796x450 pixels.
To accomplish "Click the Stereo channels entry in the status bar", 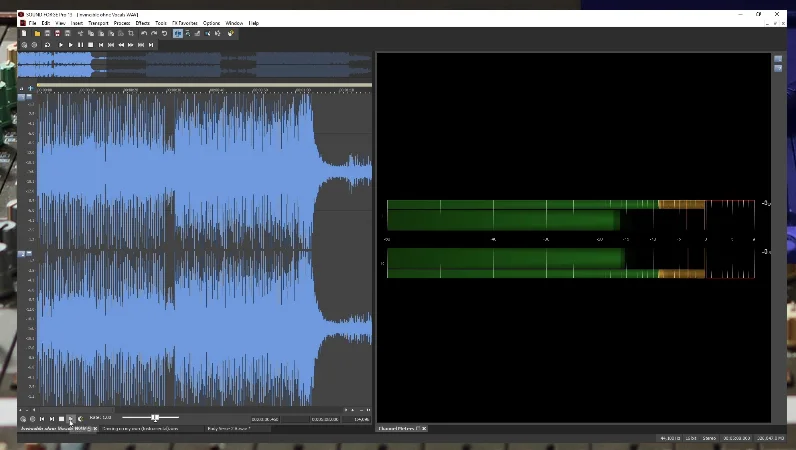I will click(709, 438).
